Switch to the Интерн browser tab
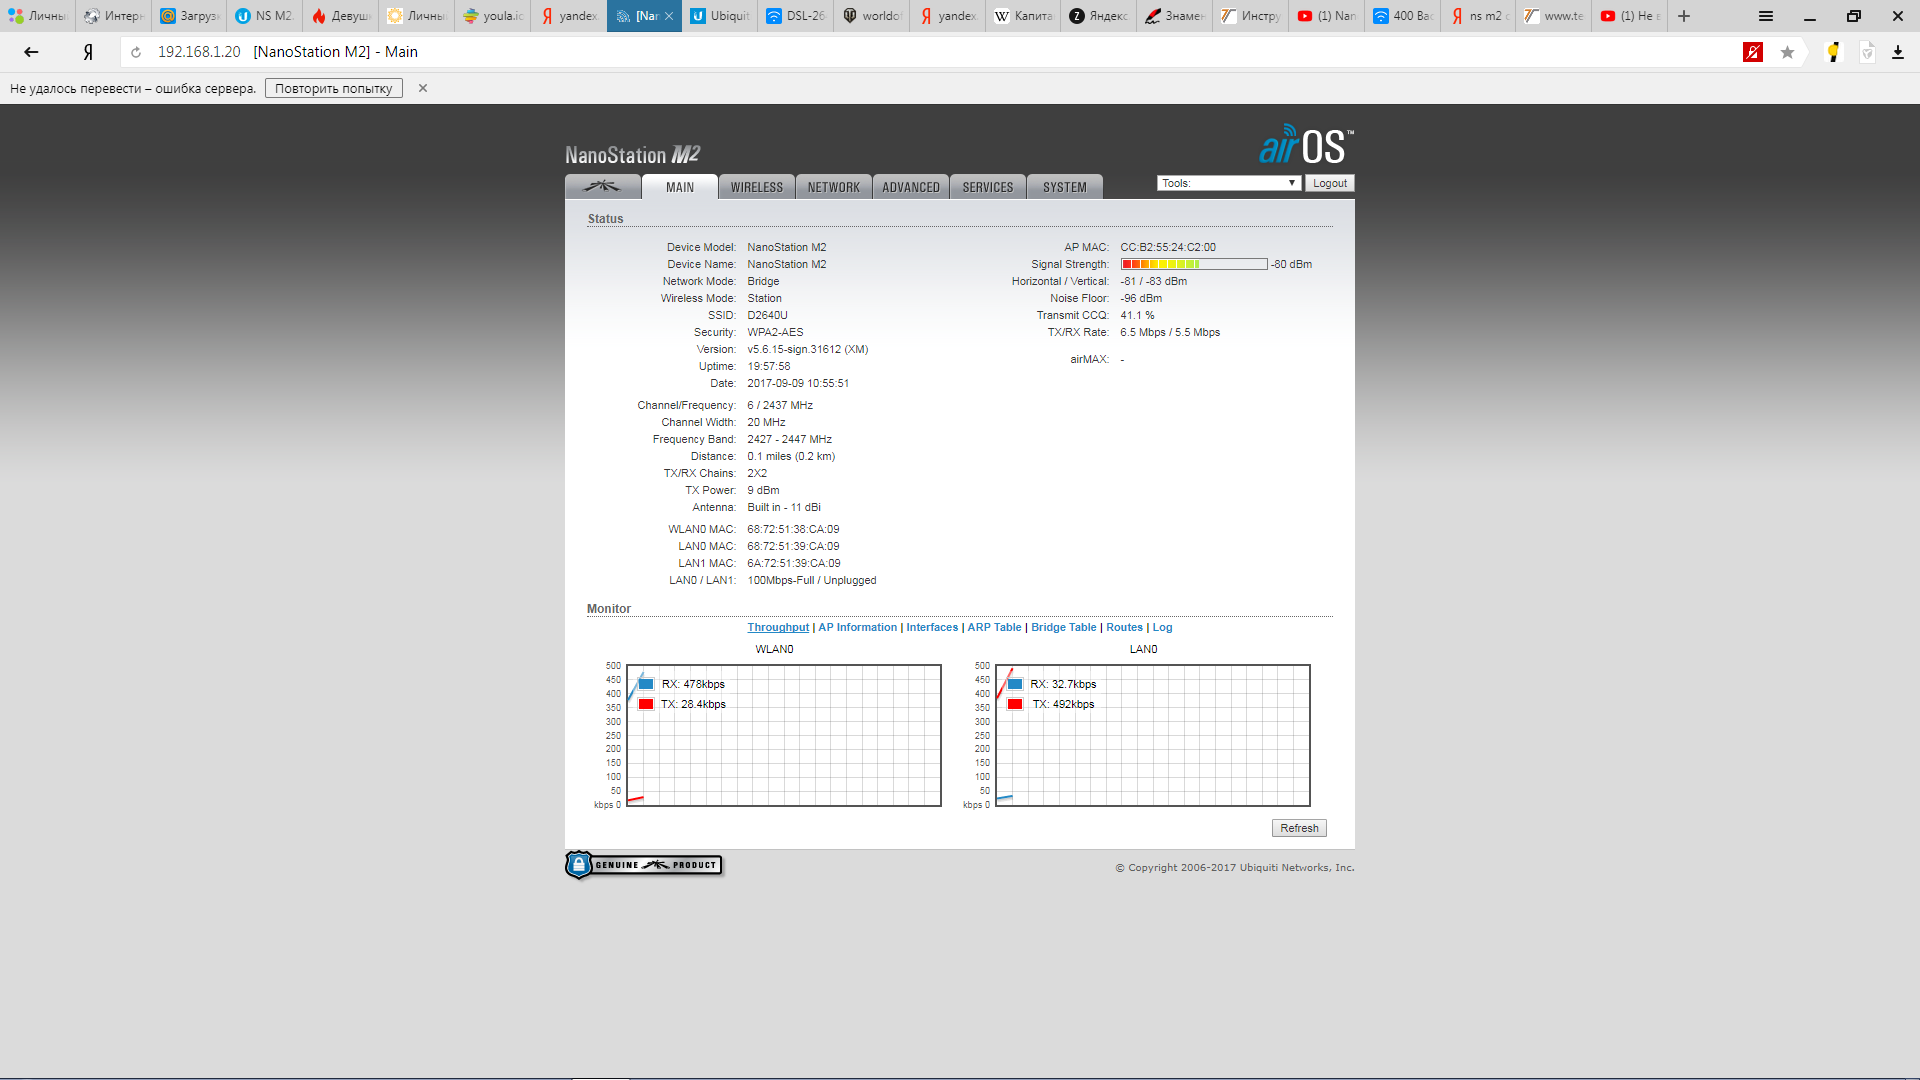This screenshot has width=1920, height=1080. (x=114, y=16)
